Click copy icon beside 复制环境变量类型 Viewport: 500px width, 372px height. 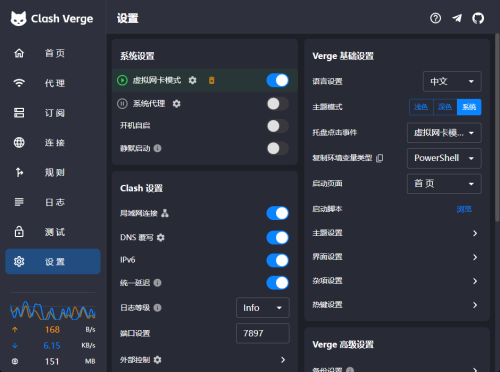379,158
